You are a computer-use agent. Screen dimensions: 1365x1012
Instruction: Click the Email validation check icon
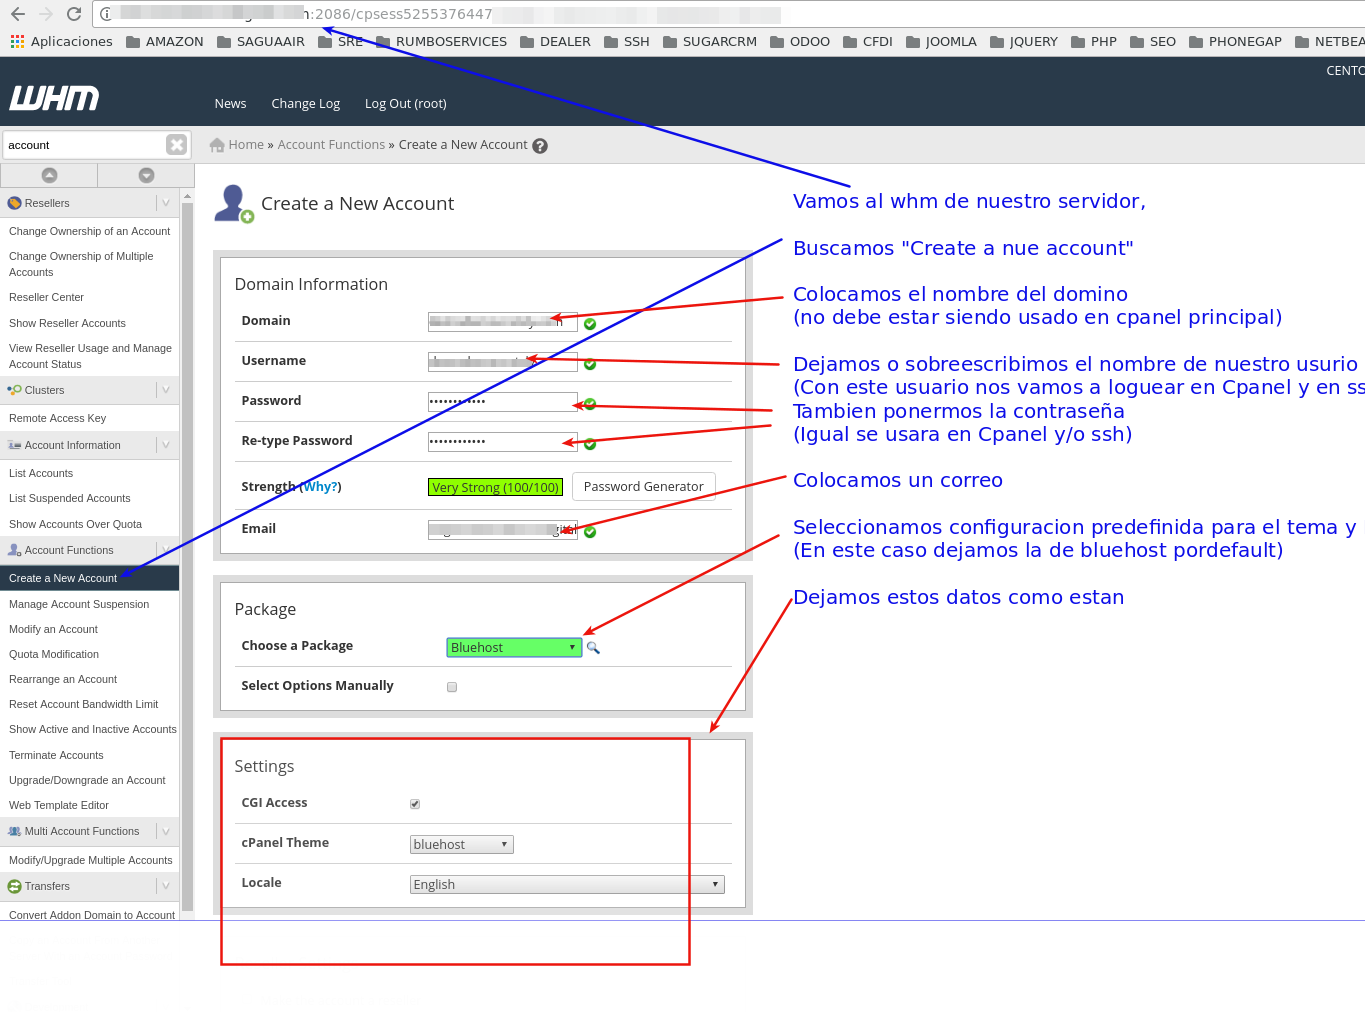(x=590, y=532)
